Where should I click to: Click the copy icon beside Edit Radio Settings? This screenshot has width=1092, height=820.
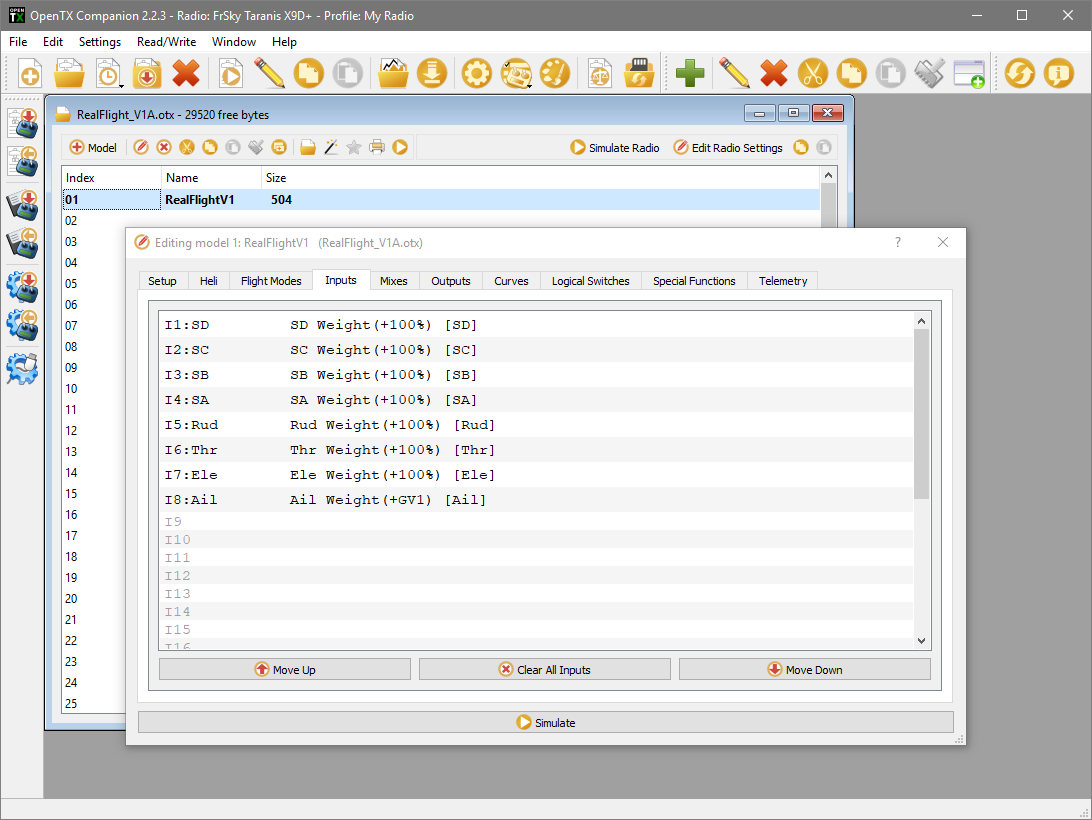801,147
